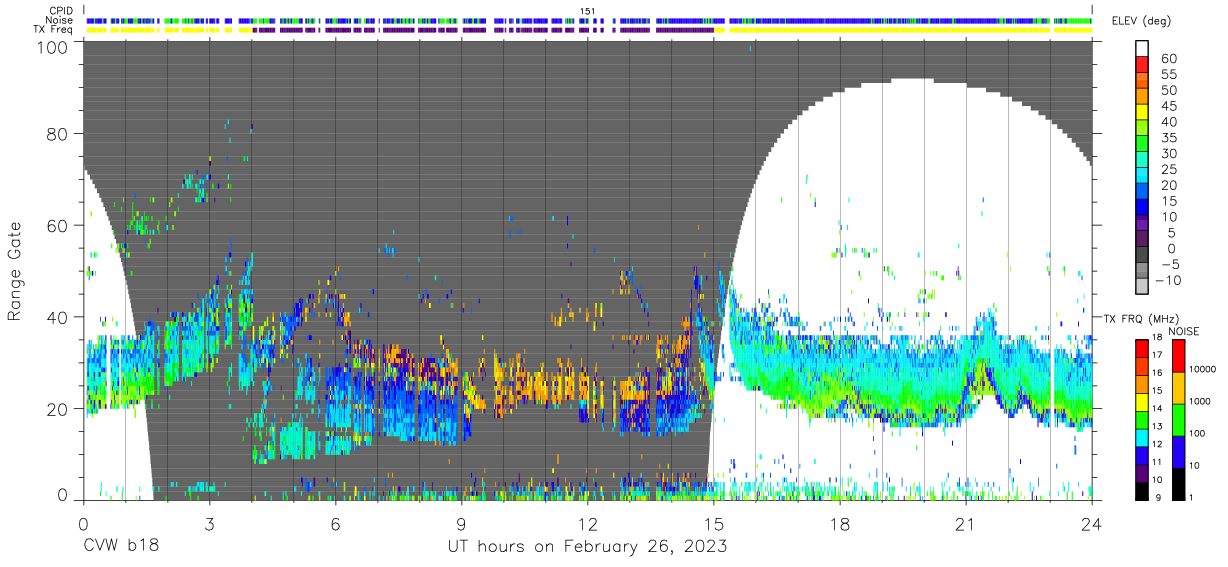The image size is (1228, 567).
Task: Click the '1000' label on the NOISE colorbar
Action: tap(1202, 400)
